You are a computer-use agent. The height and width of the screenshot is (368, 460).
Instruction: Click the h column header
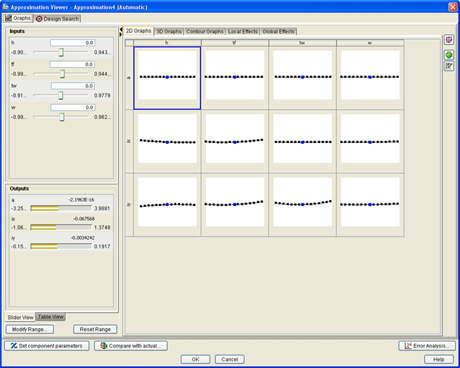point(167,43)
